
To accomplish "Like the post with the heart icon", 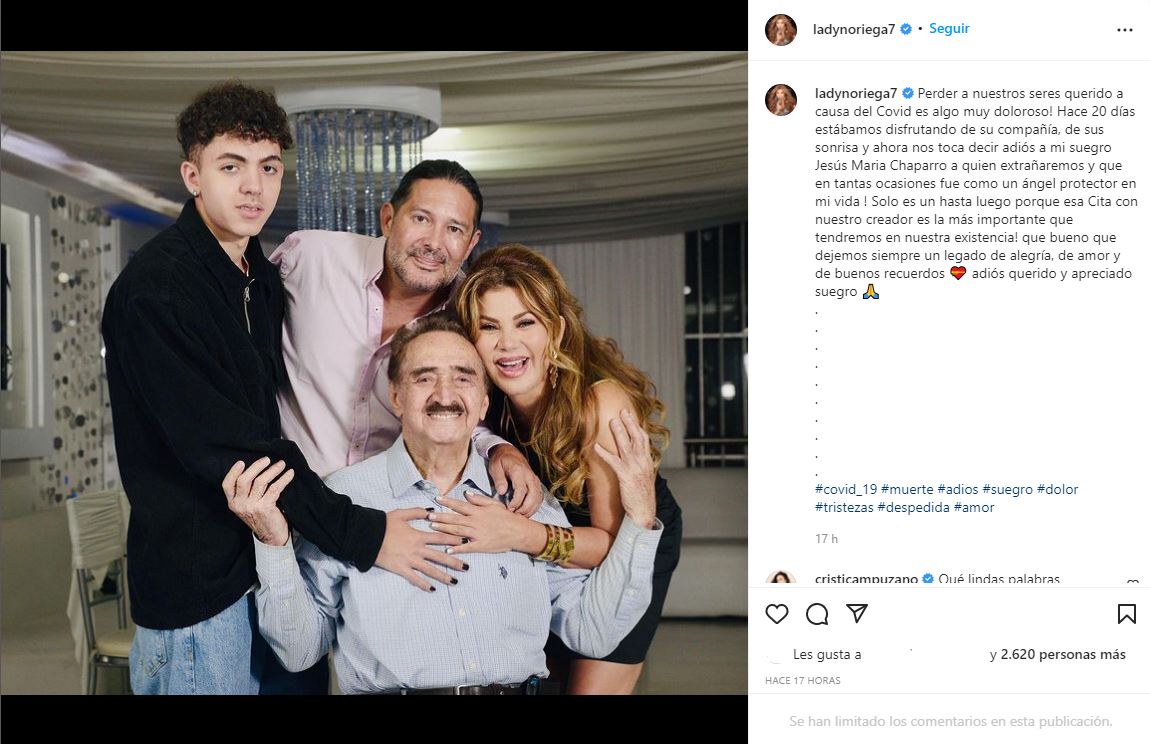I will tap(777, 614).
